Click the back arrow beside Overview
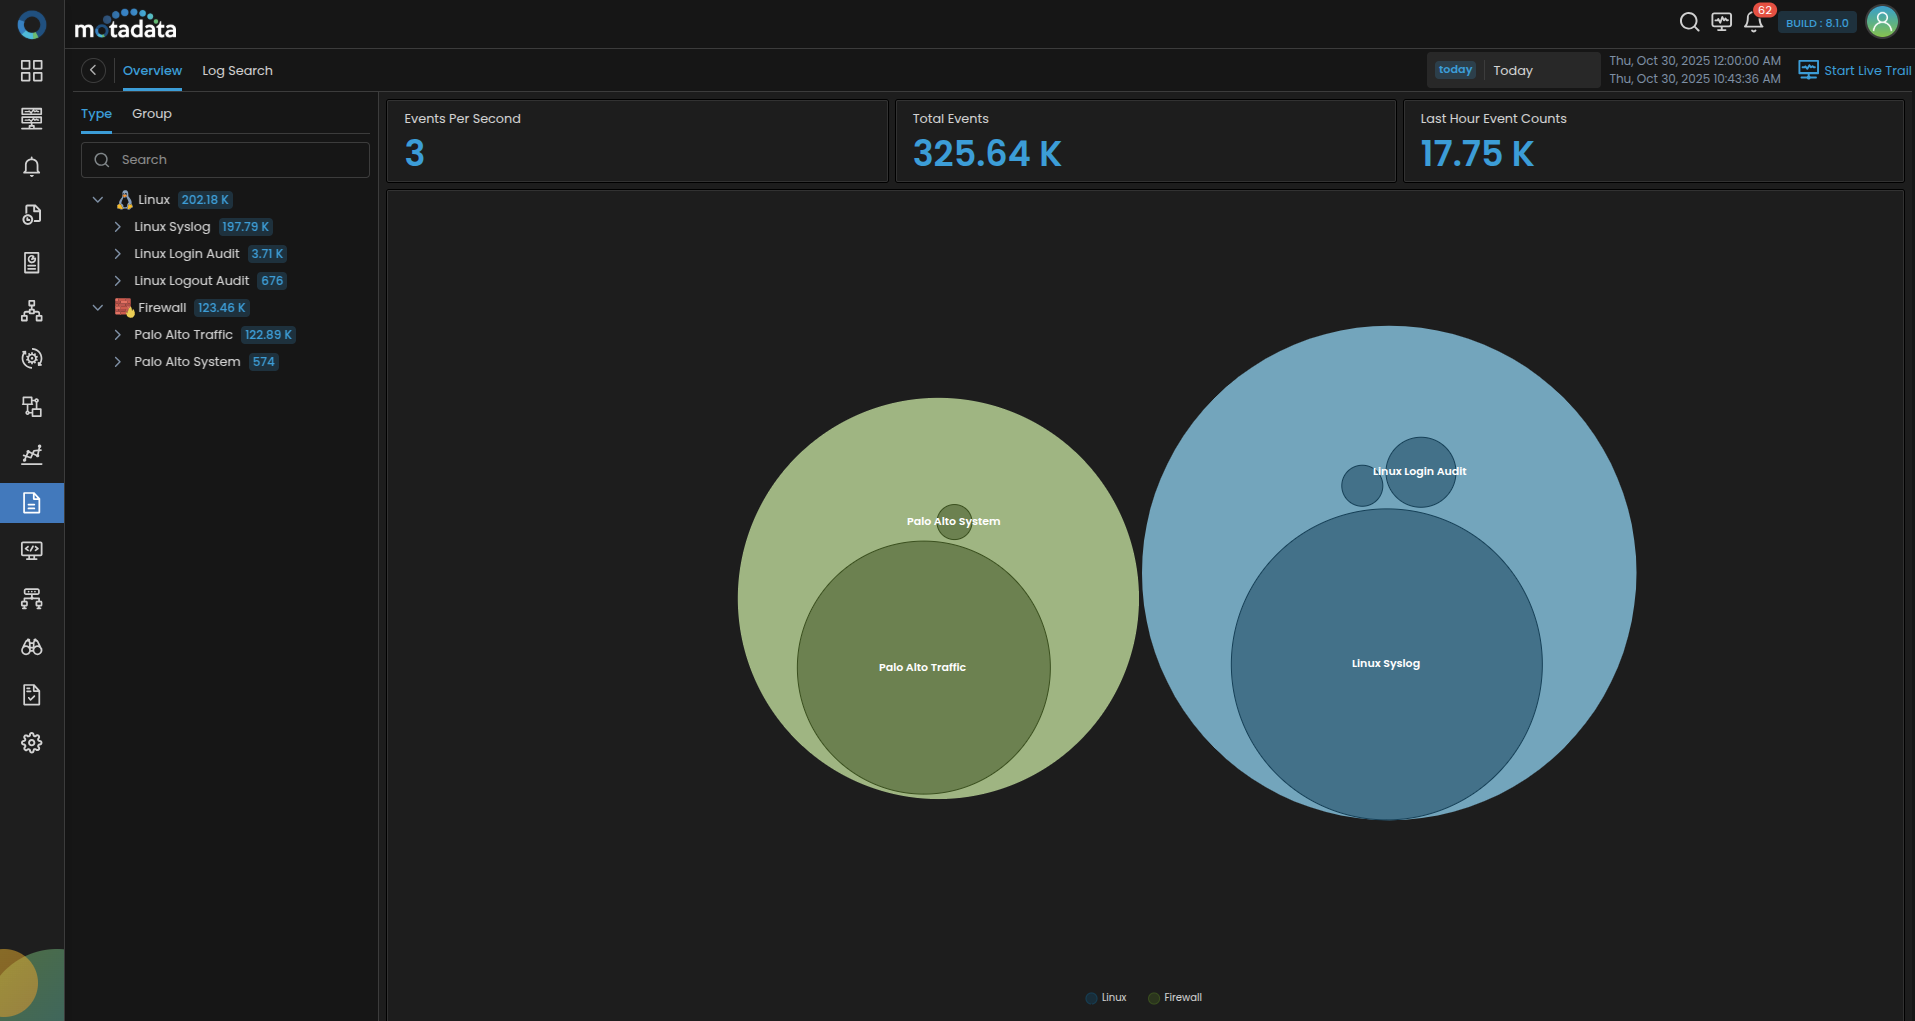1915x1021 pixels. pyautogui.click(x=93, y=70)
